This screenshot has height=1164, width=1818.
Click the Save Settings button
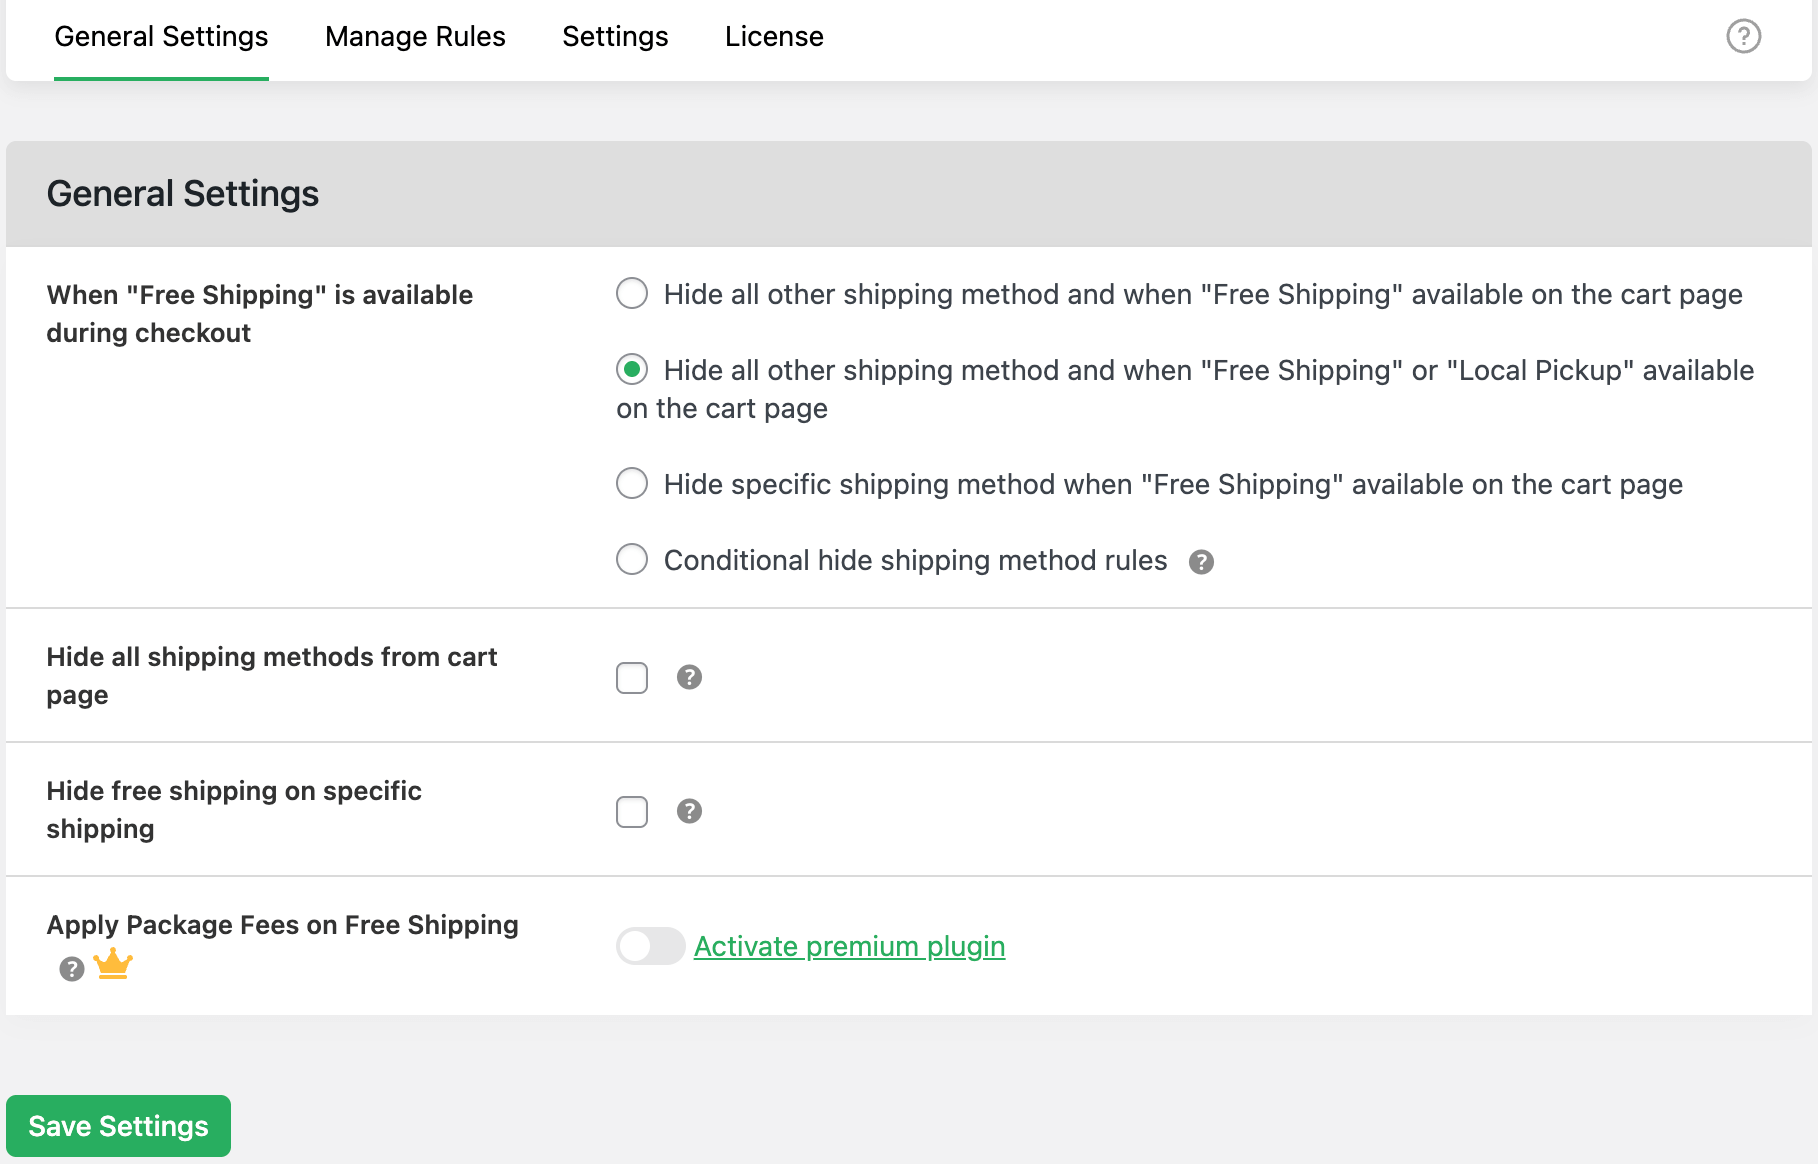(x=118, y=1126)
